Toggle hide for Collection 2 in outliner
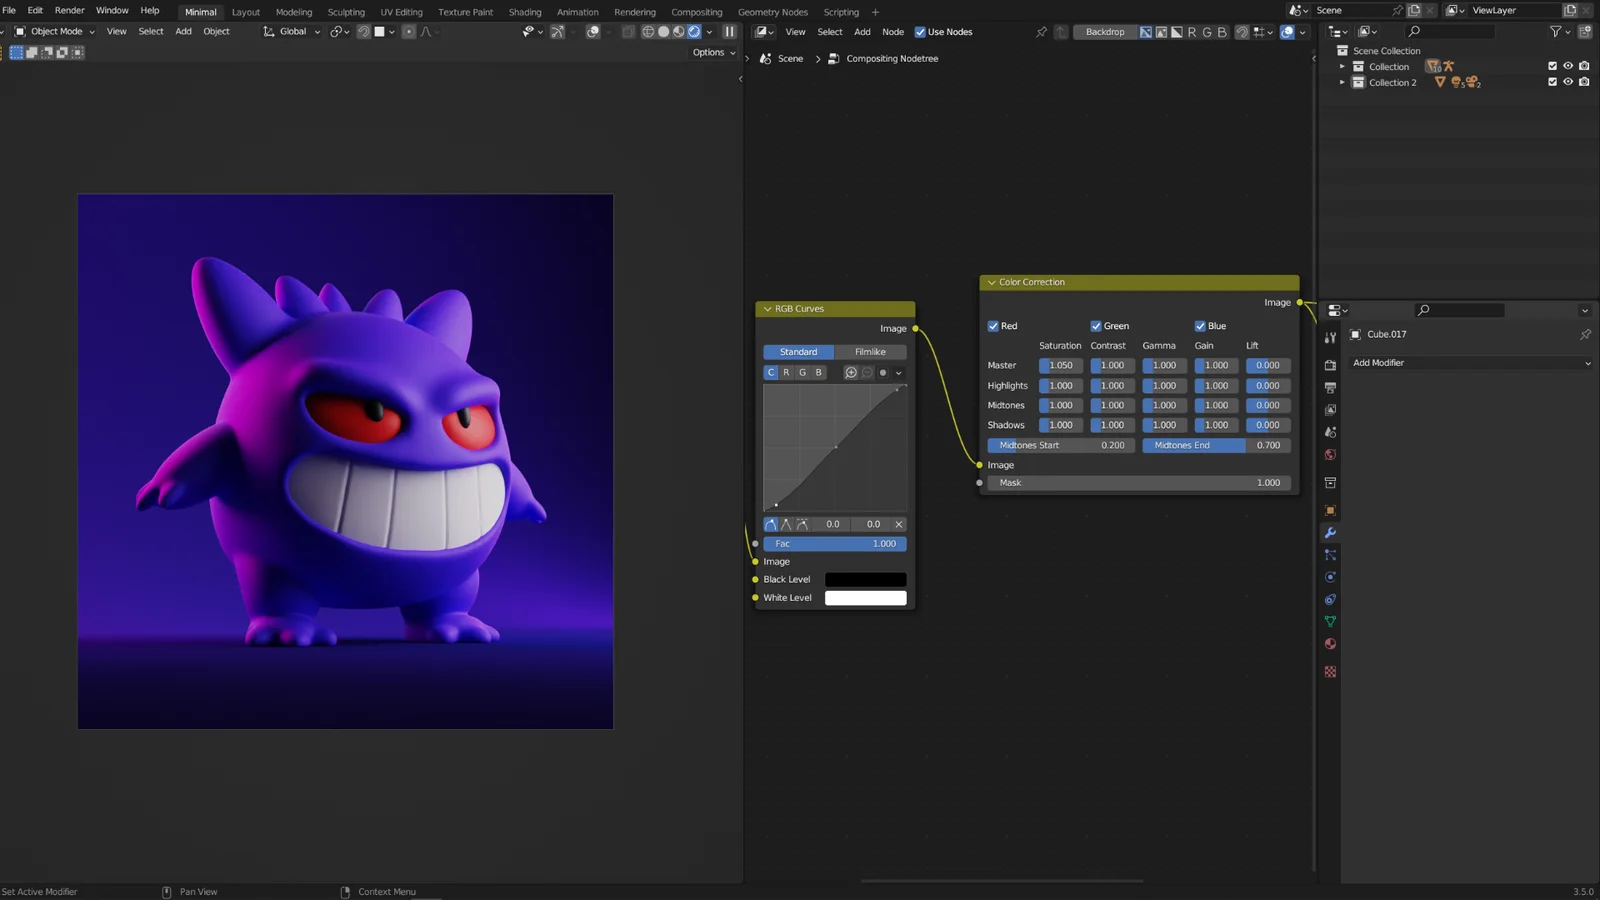The image size is (1600, 900). [x=1568, y=82]
